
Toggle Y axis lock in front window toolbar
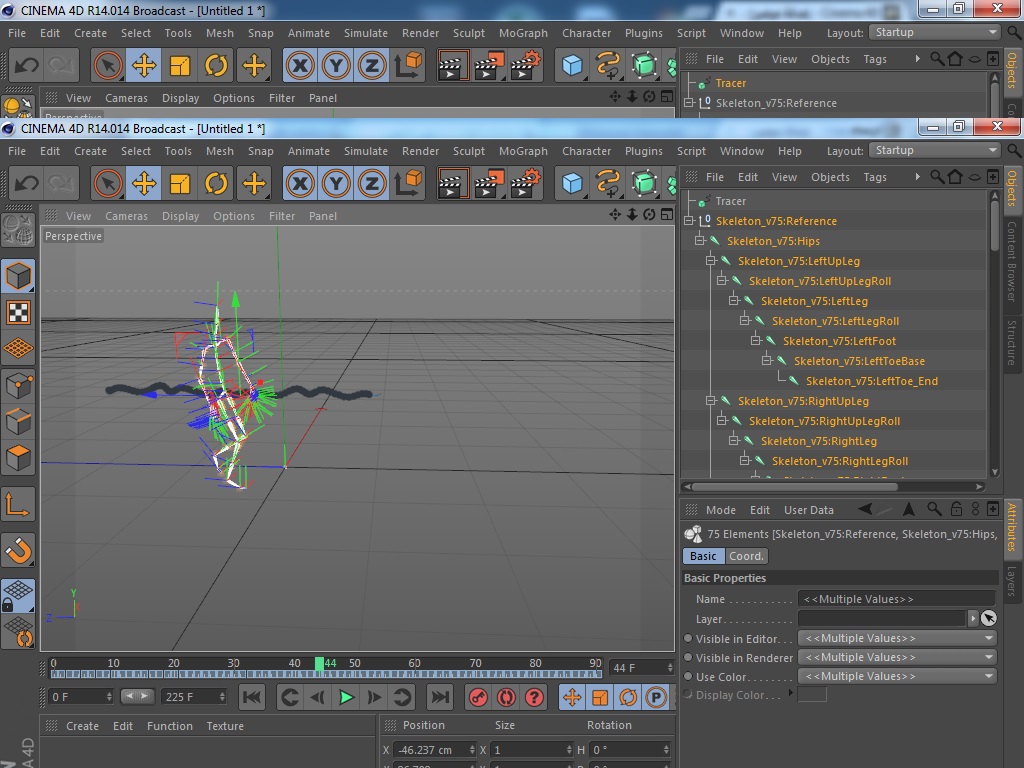[x=336, y=184]
